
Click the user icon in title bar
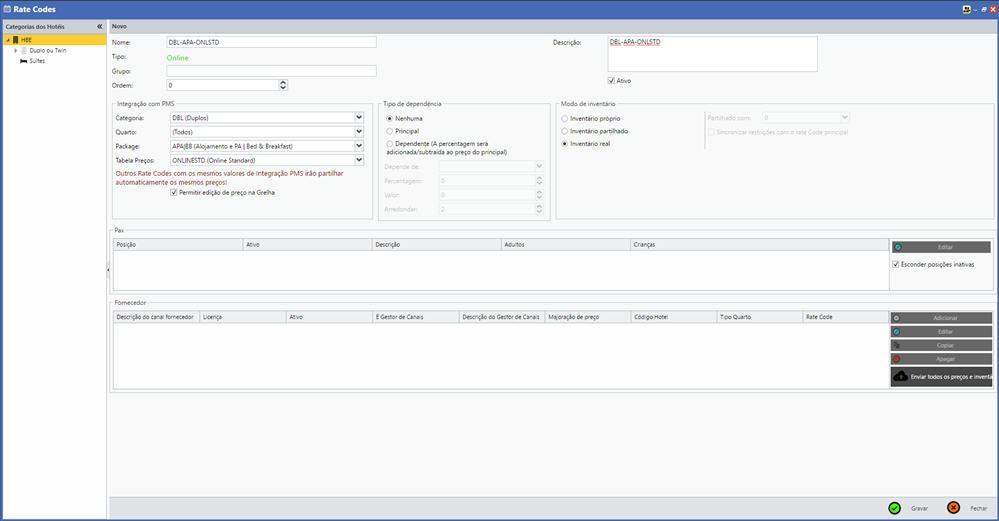pos(966,8)
